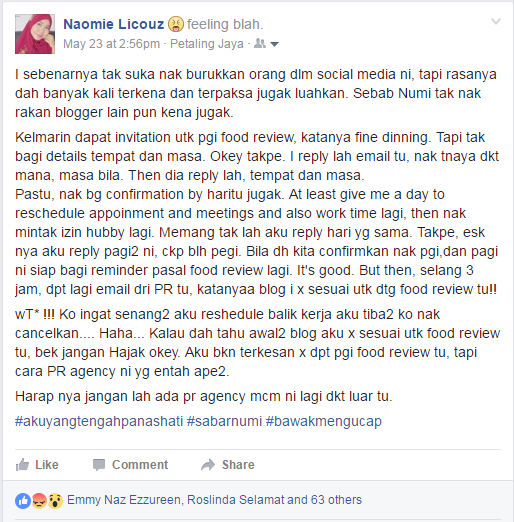Viewport: 514px width, 522px height.
Task: Expand audience selector dropdown arrow
Action: [274, 44]
